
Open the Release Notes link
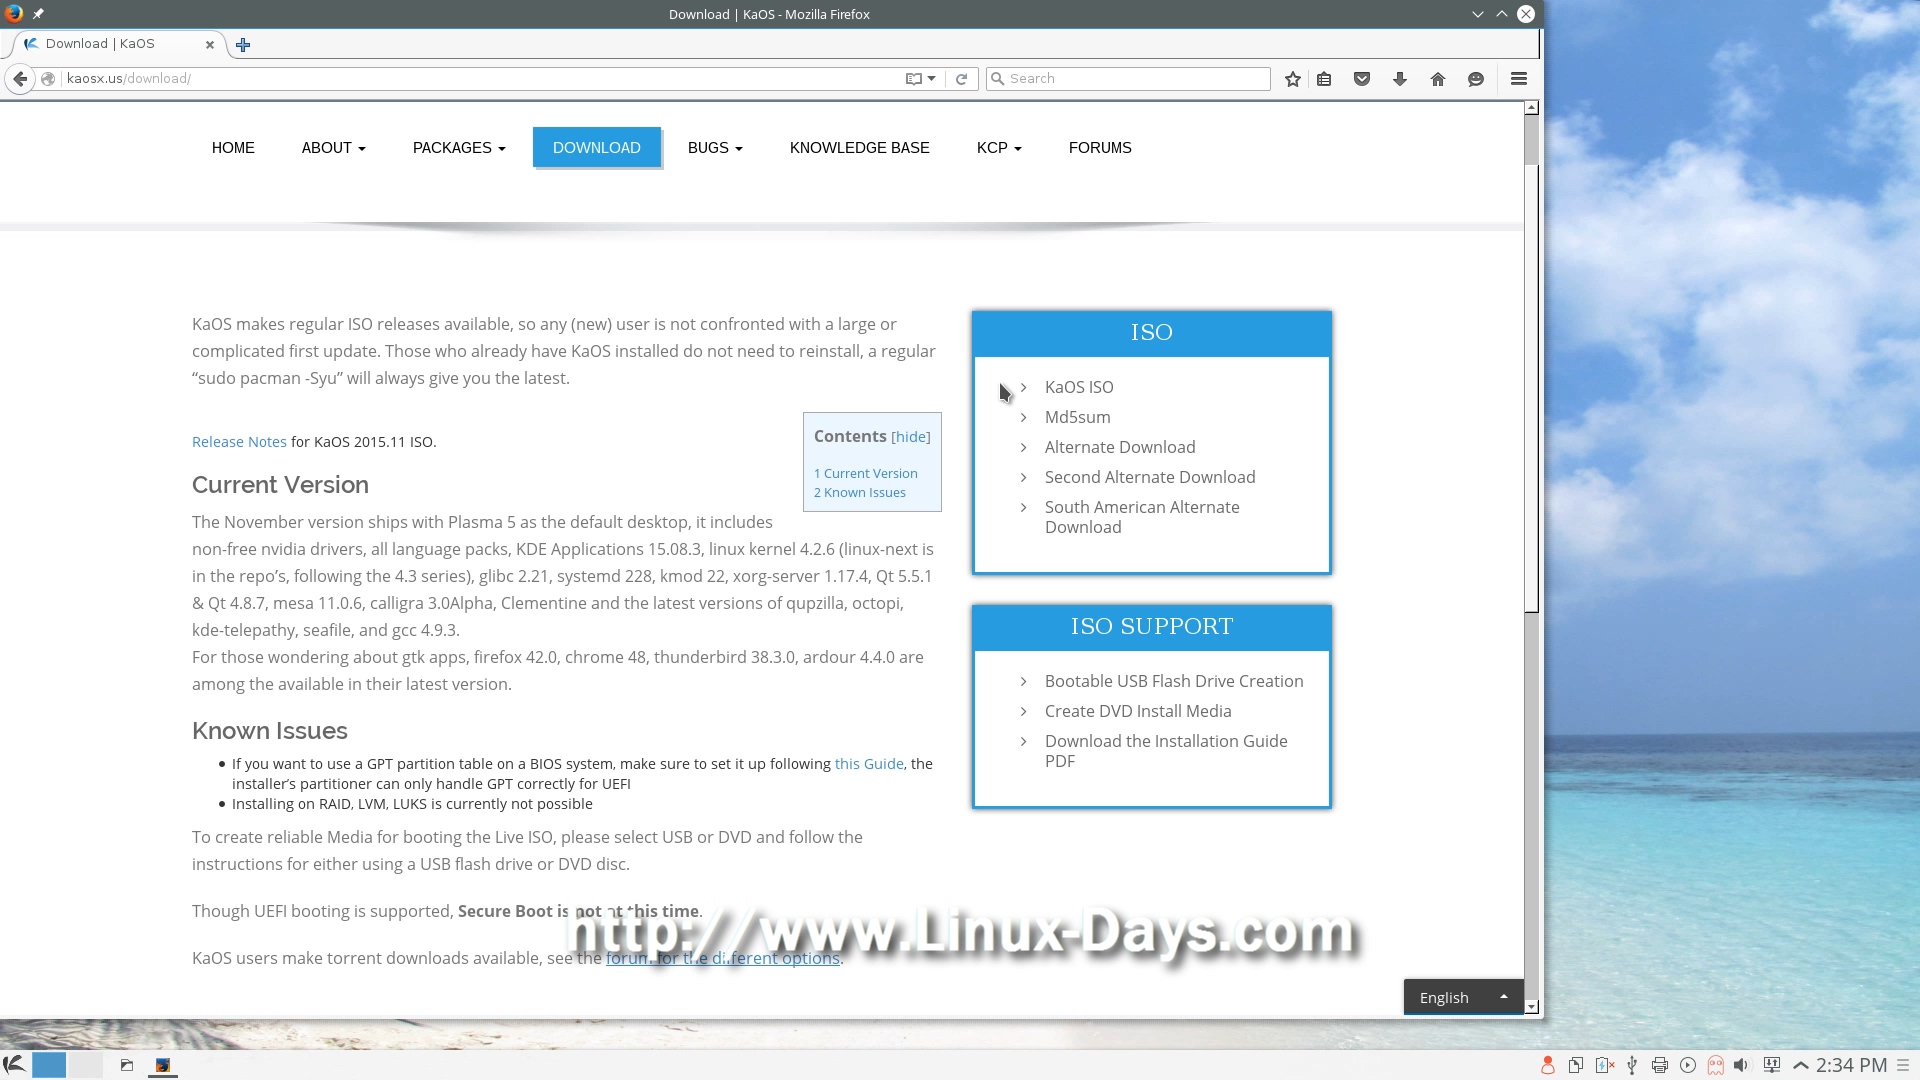(239, 442)
